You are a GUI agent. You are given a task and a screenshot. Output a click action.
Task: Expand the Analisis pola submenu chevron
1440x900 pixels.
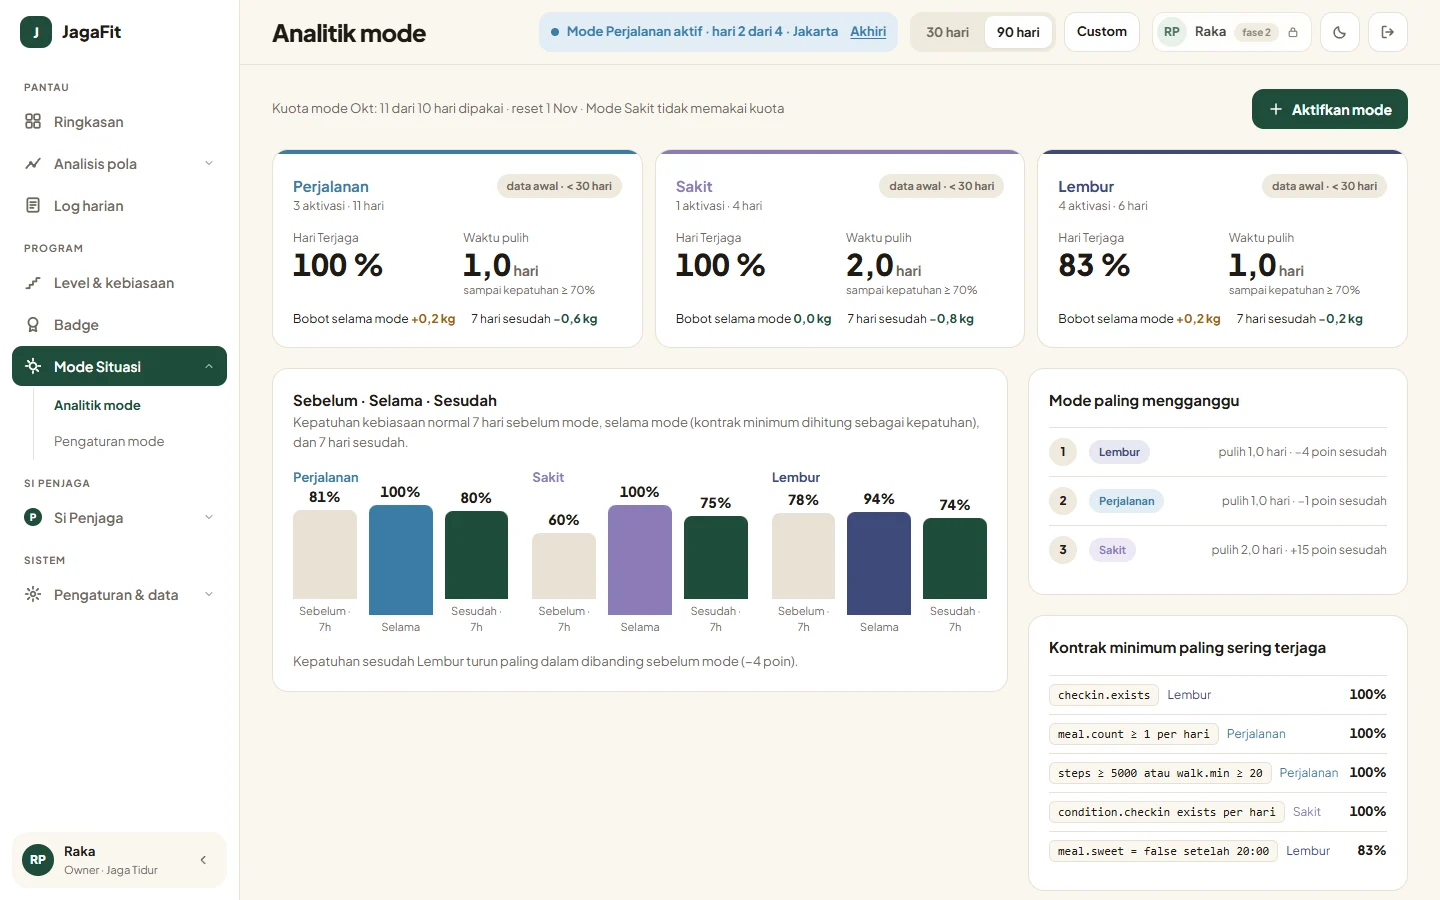(x=209, y=164)
